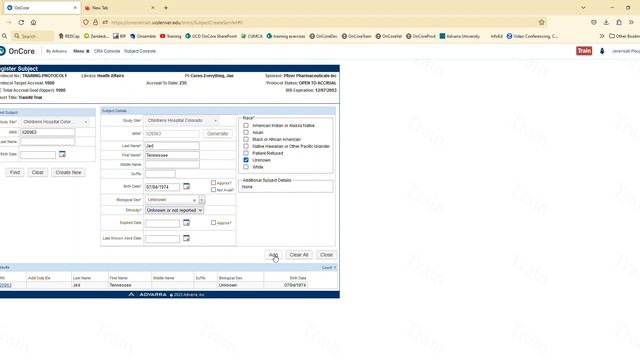
Task: Click the Middle Name input field
Action: (172, 164)
